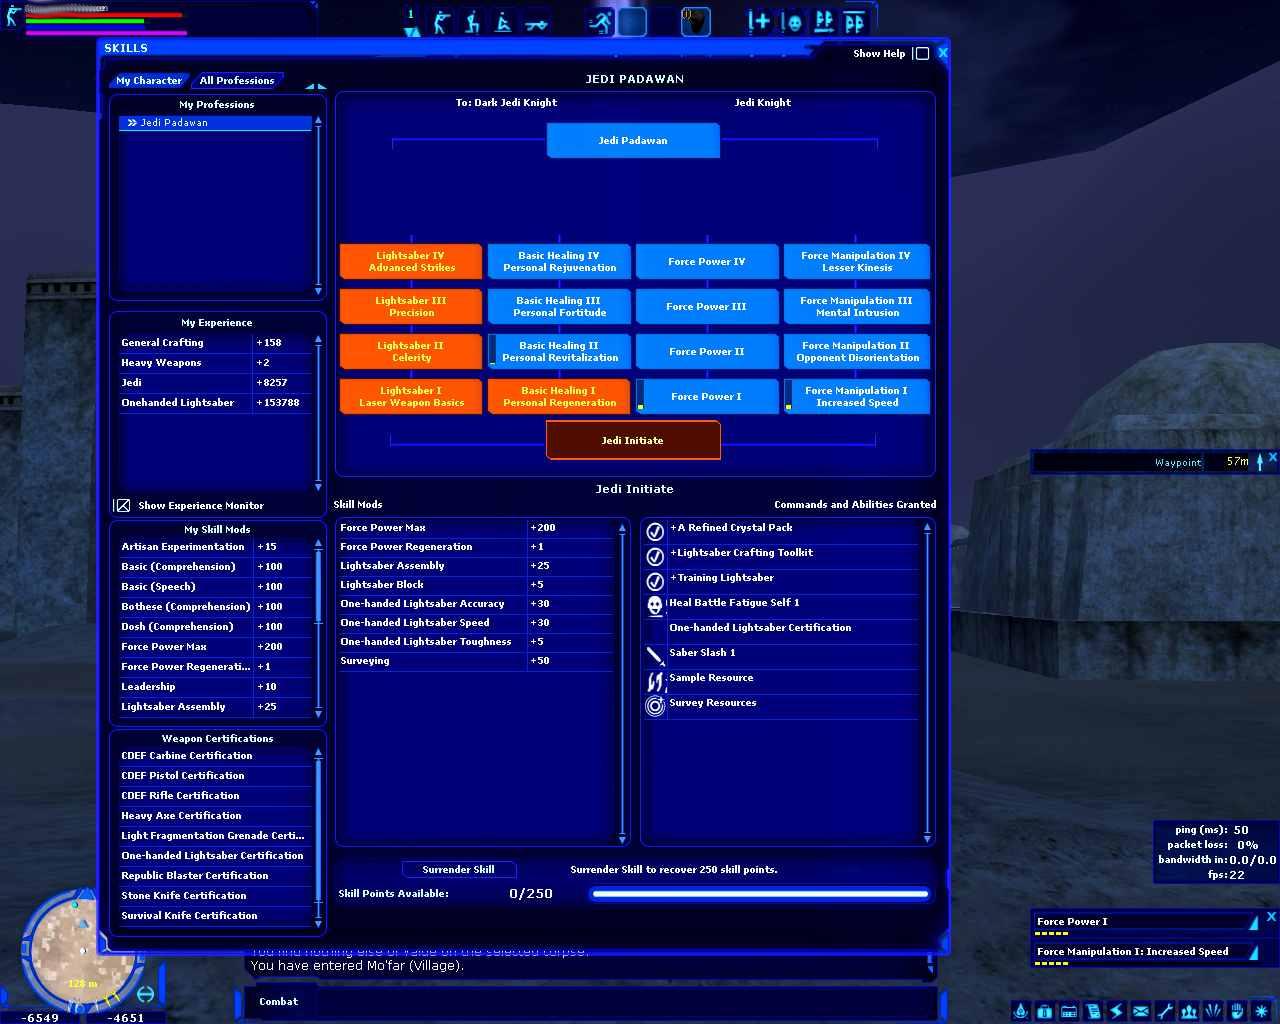Click the dark shield toolbar slot icon
This screenshot has width=1280, height=1024.
(696, 22)
